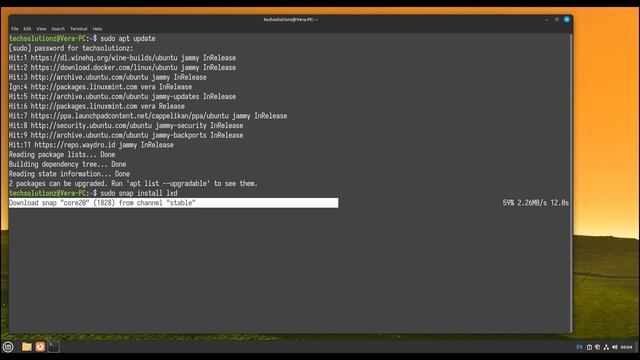Open the update manager shield tray icon
Image resolution: width=640 pixels, height=360 pixels.
(598, 347)
